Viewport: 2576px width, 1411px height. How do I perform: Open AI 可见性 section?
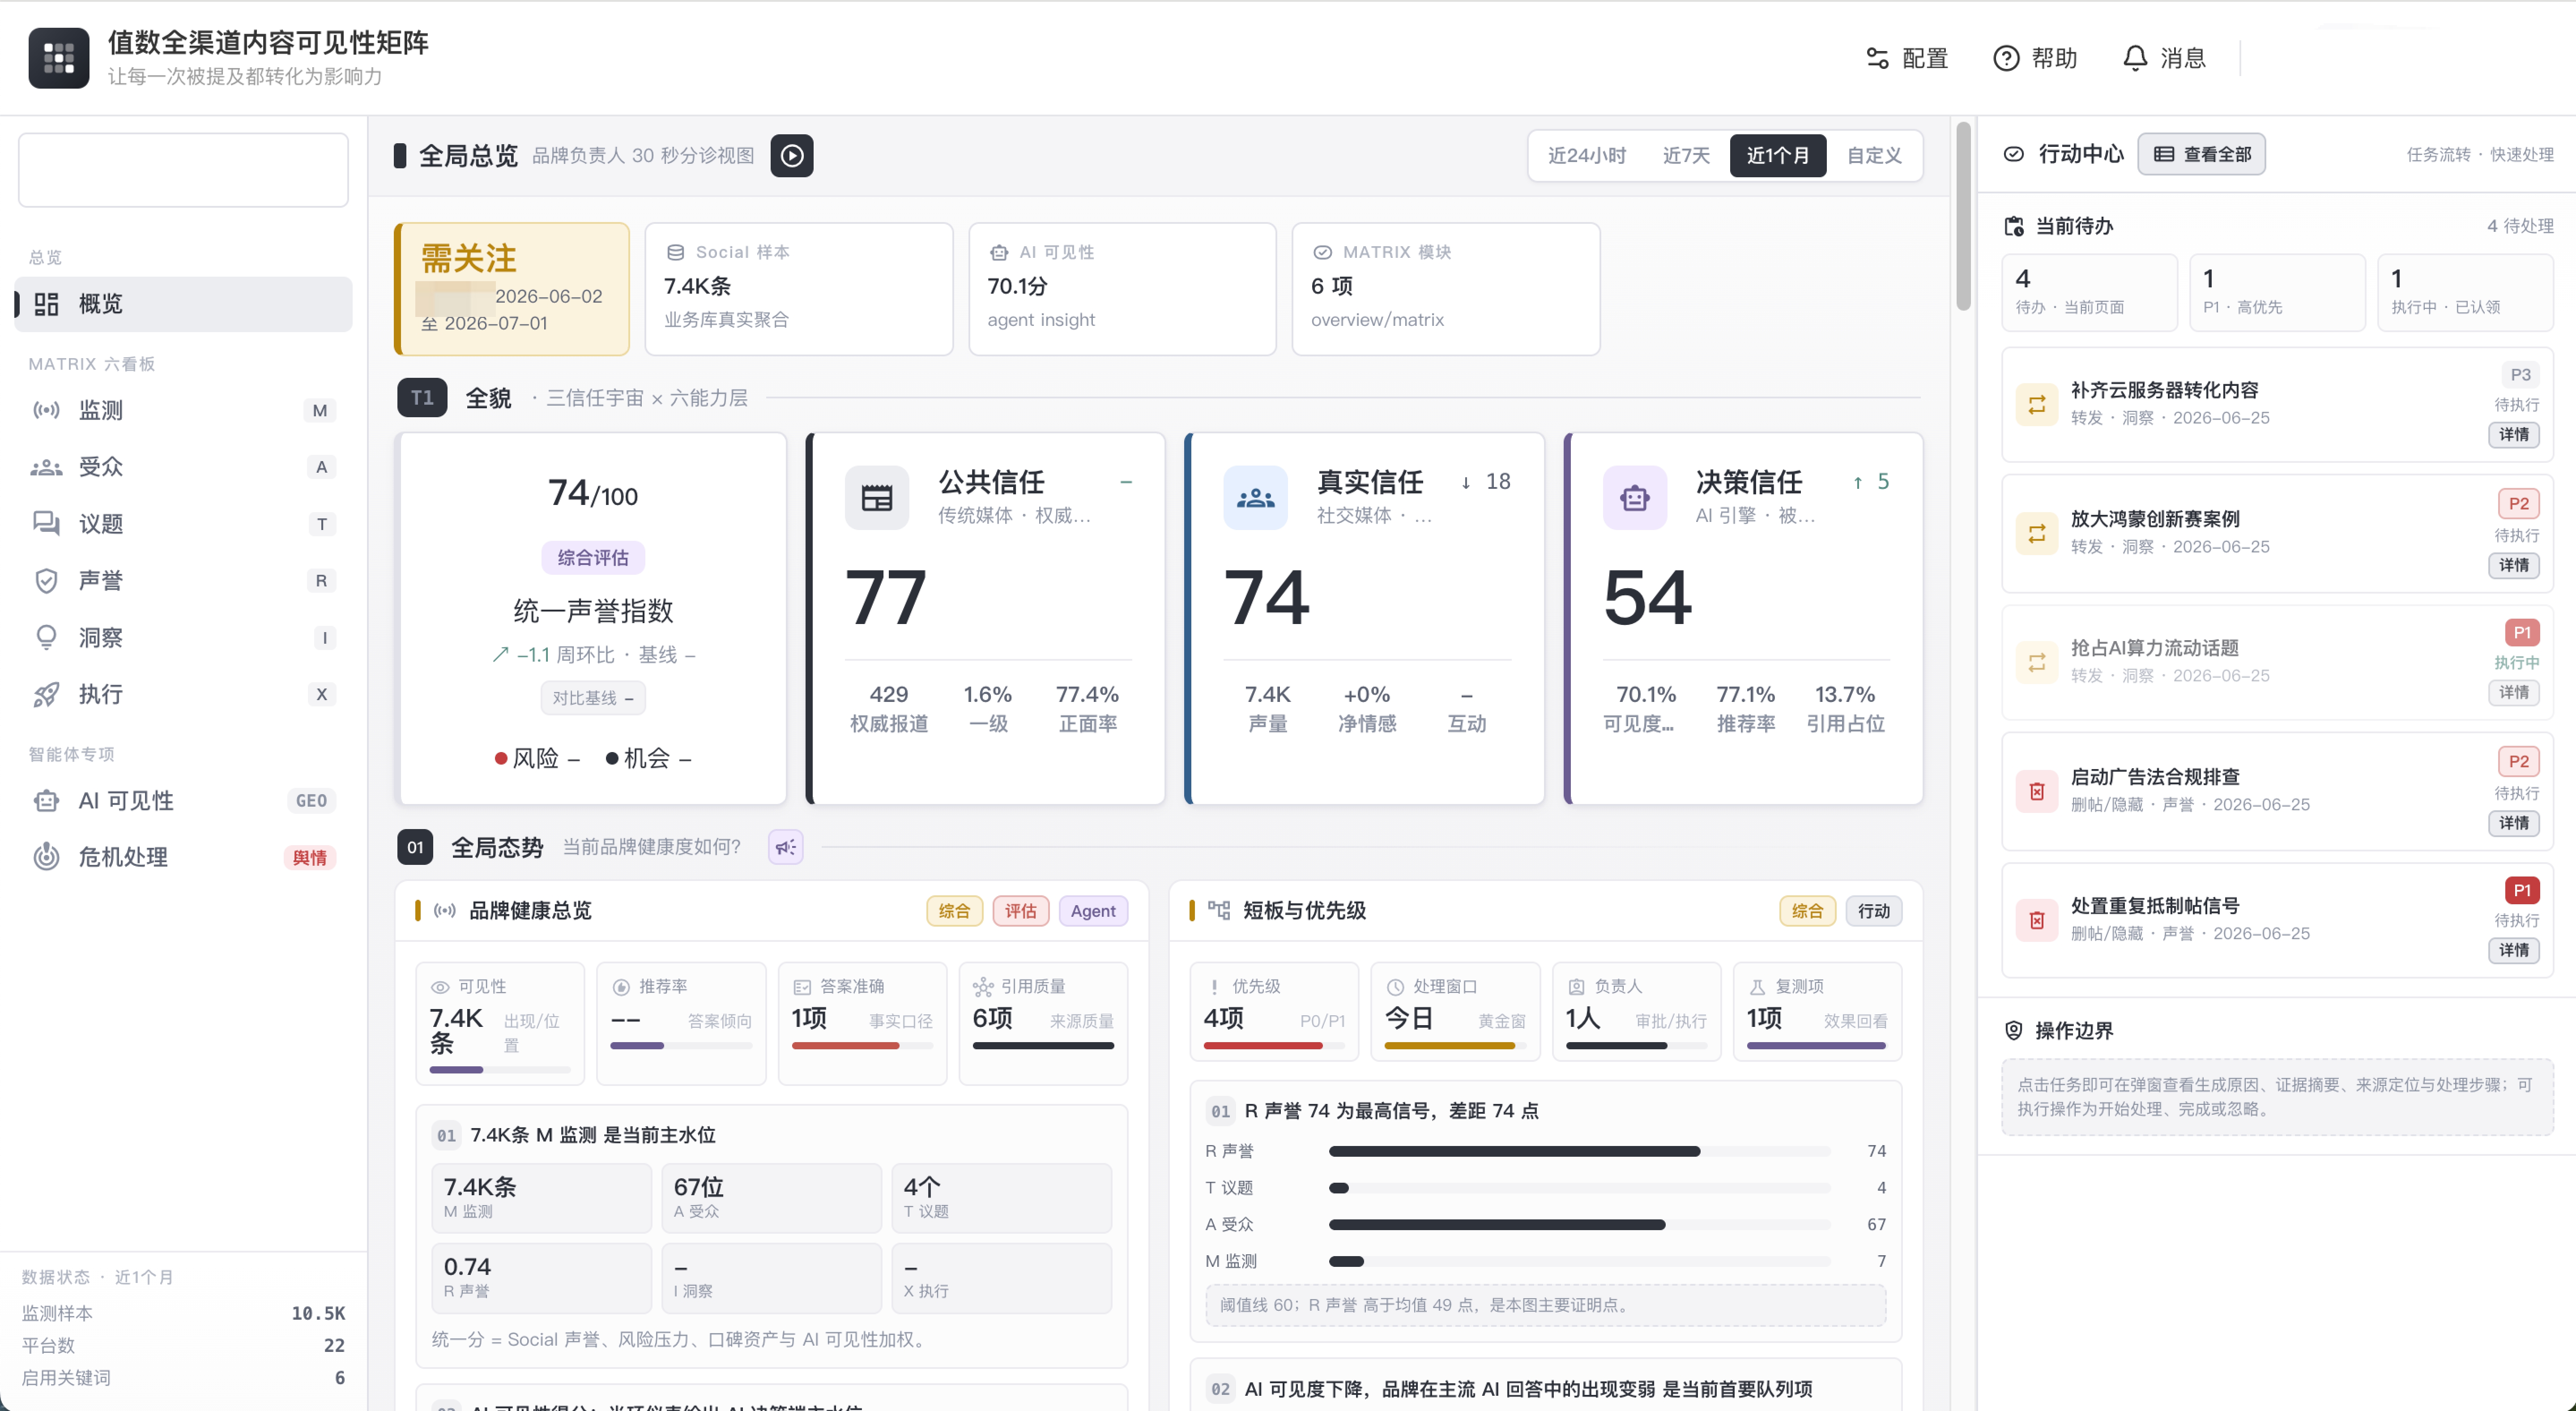click(x=183, y=800)
